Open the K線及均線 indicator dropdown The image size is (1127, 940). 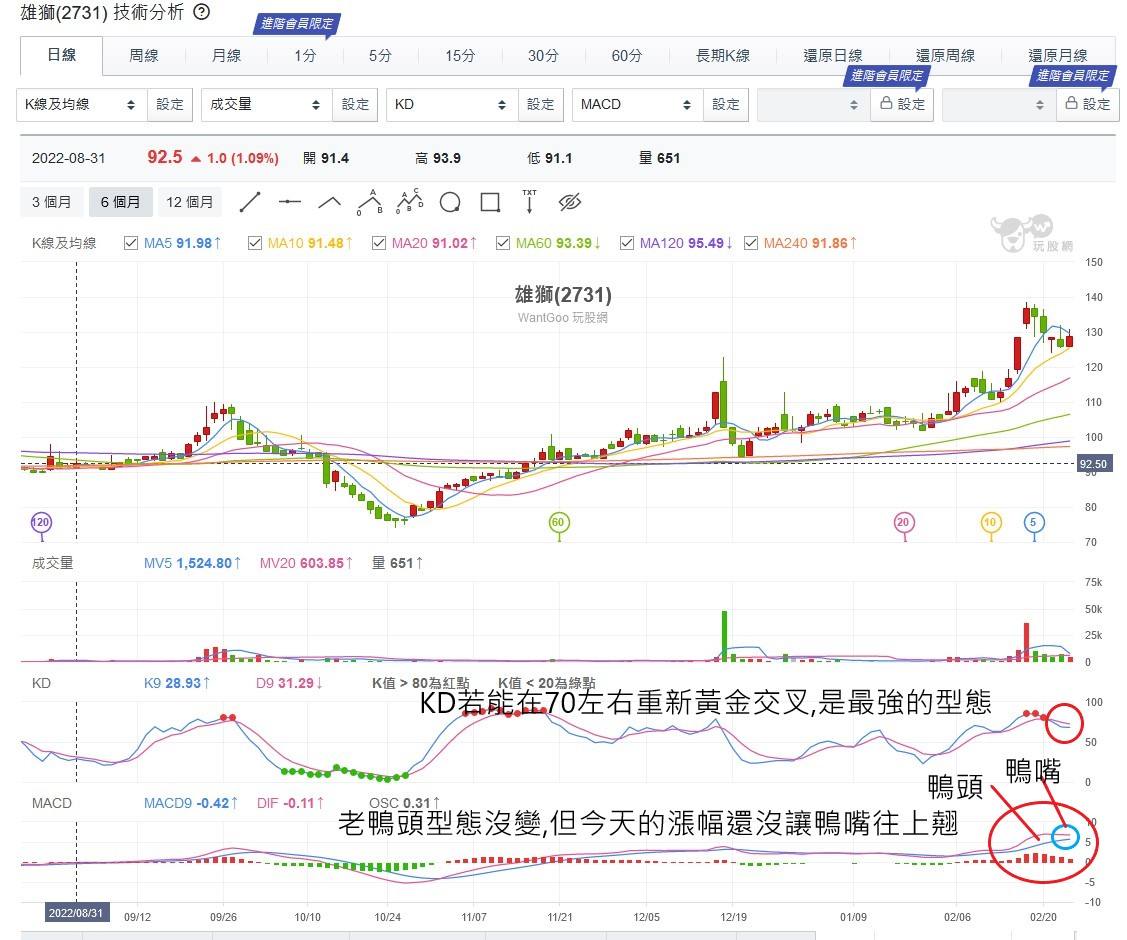click(x=81, y=105)
